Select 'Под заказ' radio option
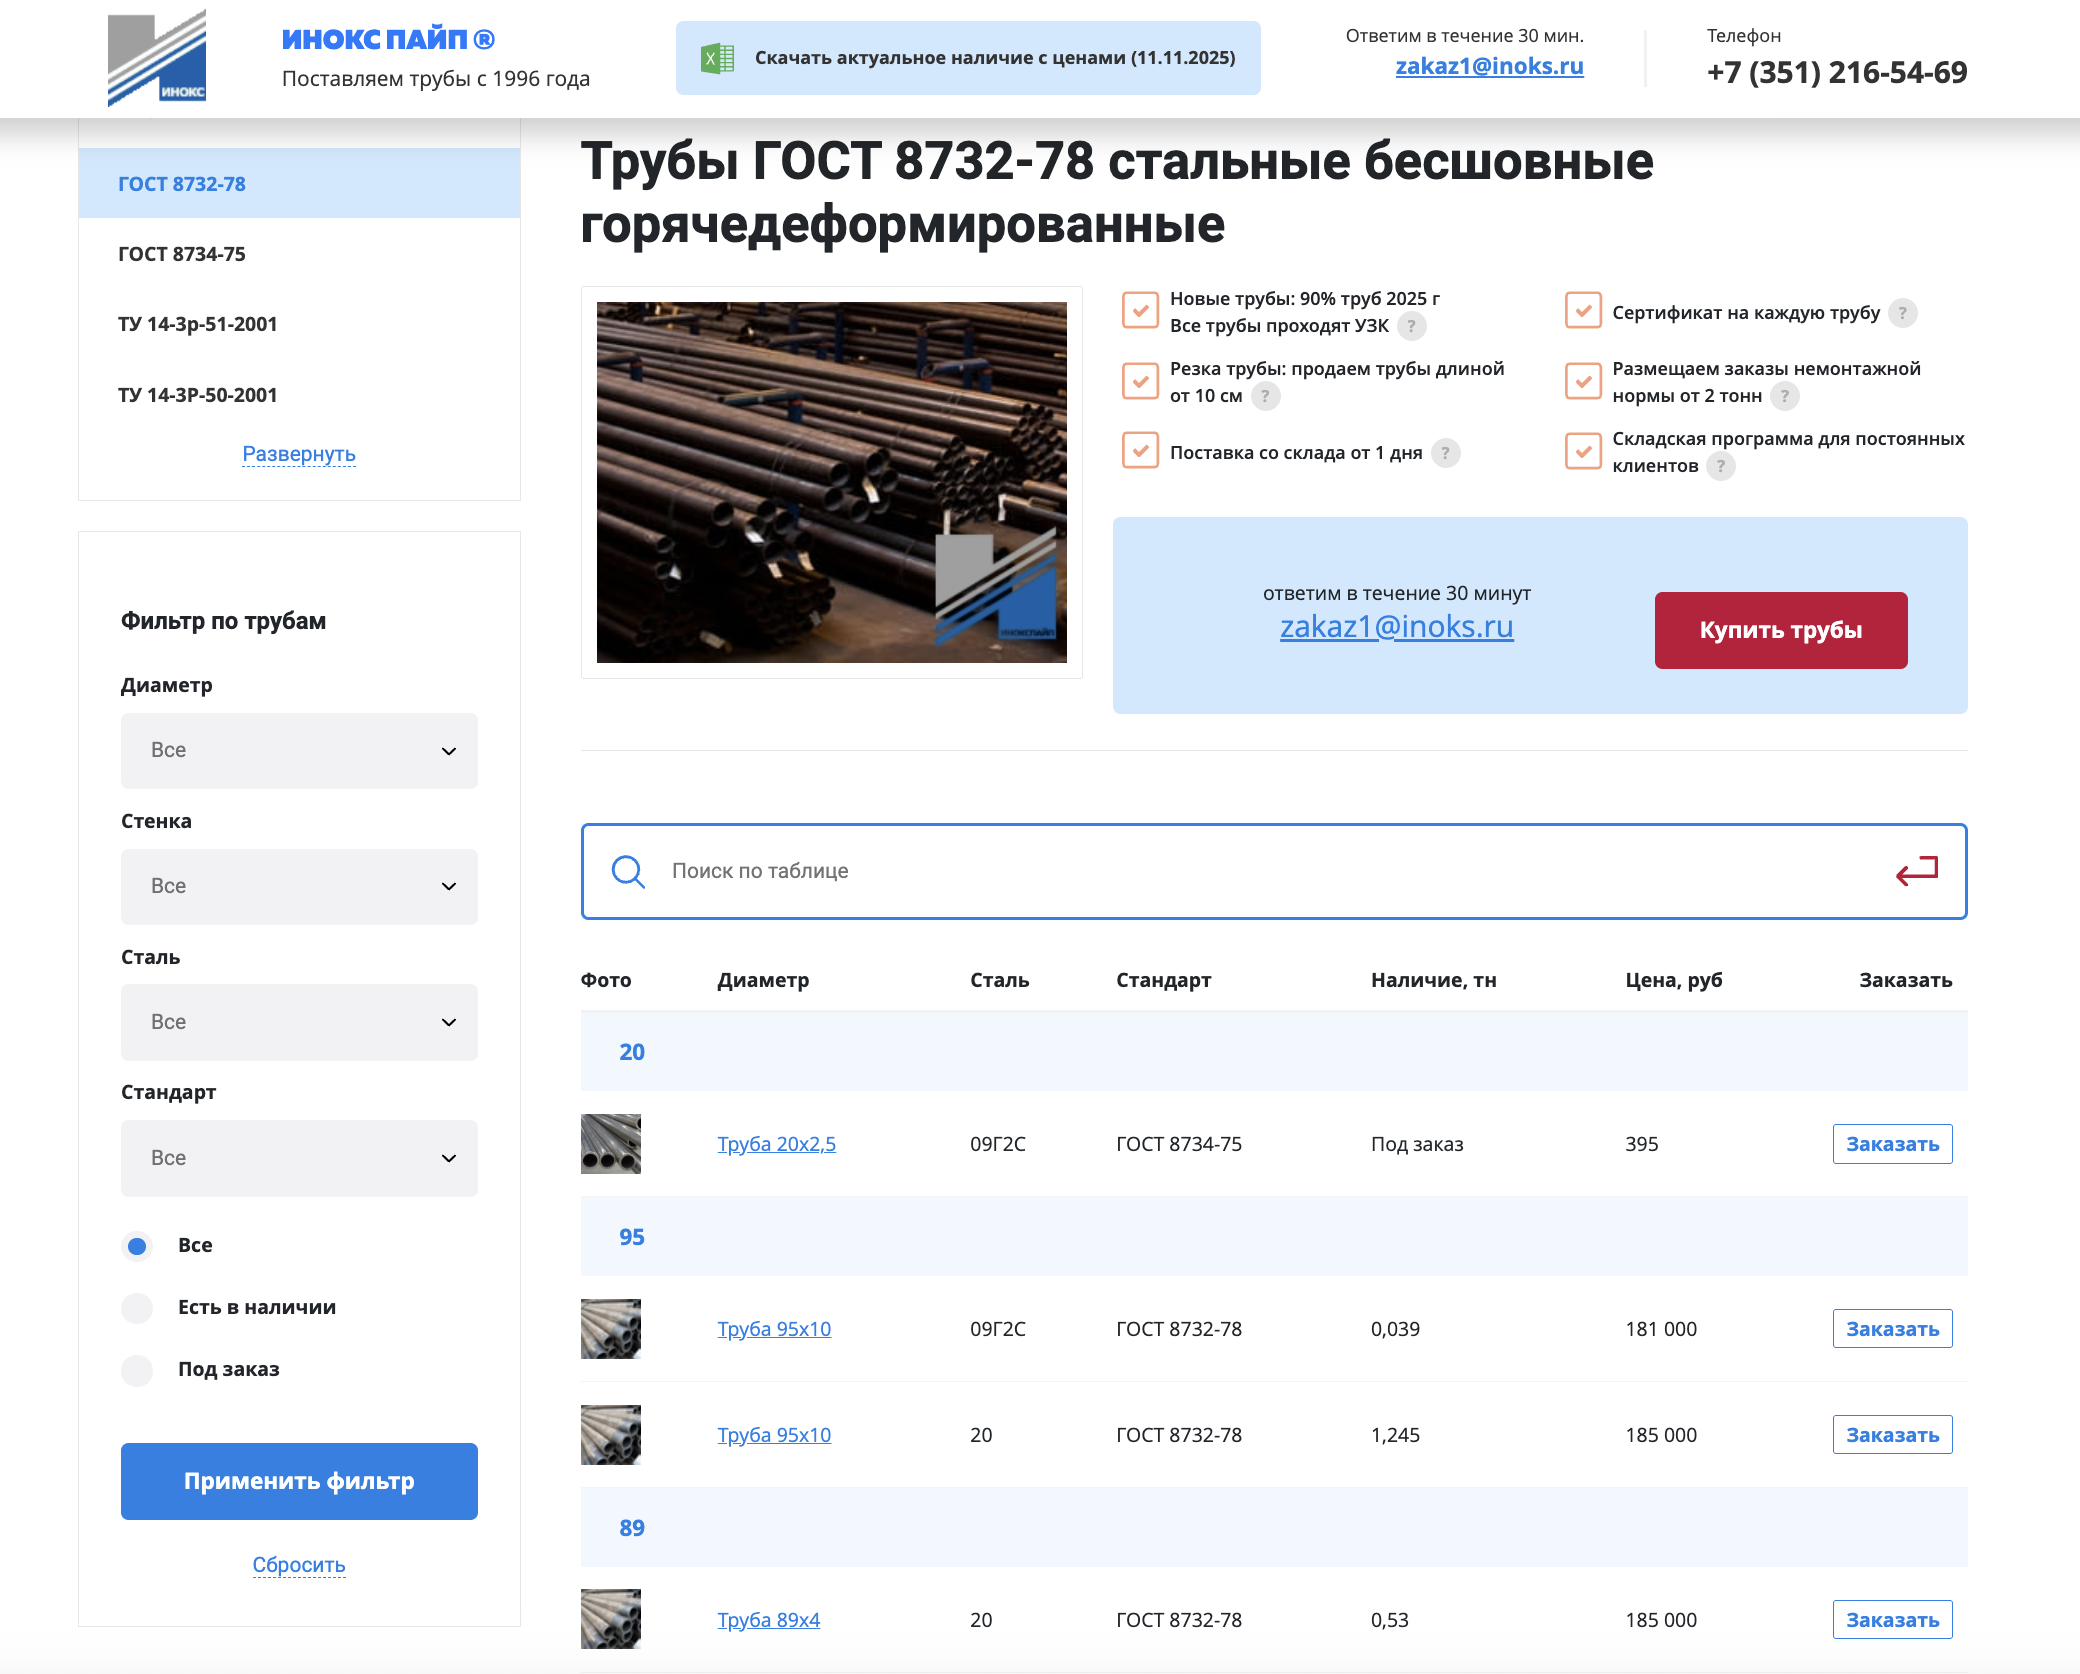The height and width of the screenshot is (1674, 2080). 138,1370
